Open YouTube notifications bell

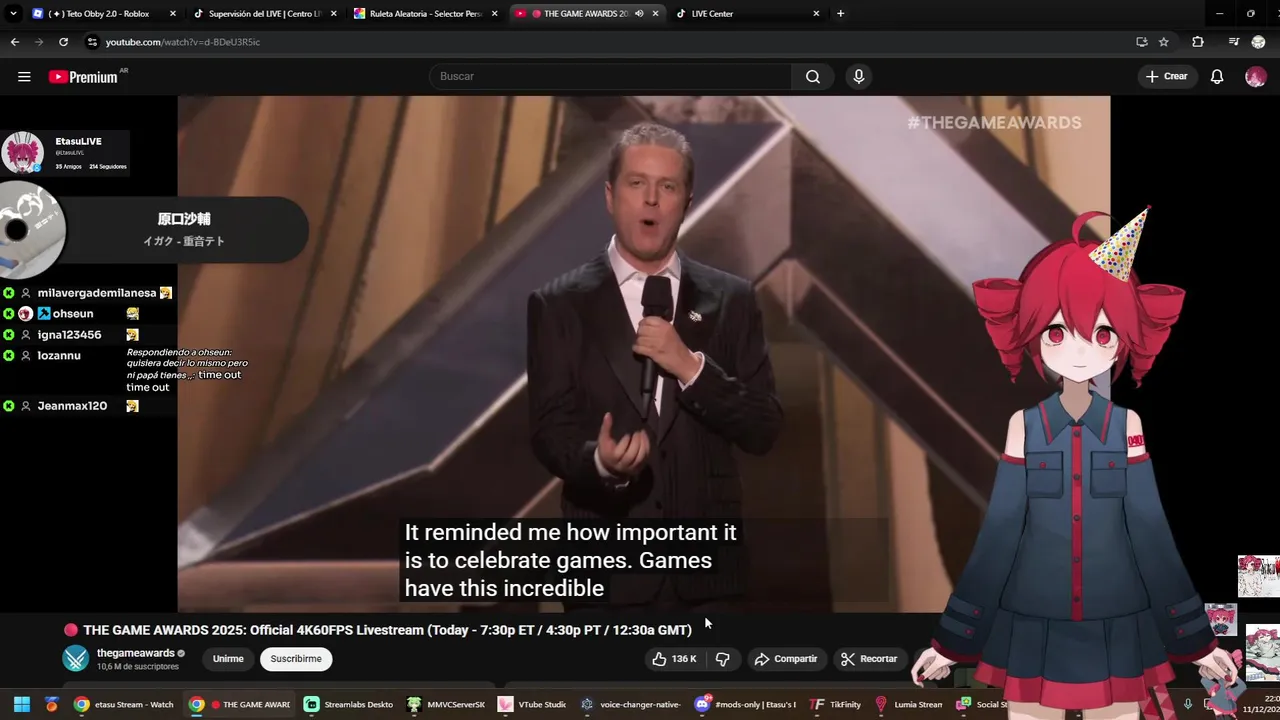pyautogui.click(x=1217, y=77)
